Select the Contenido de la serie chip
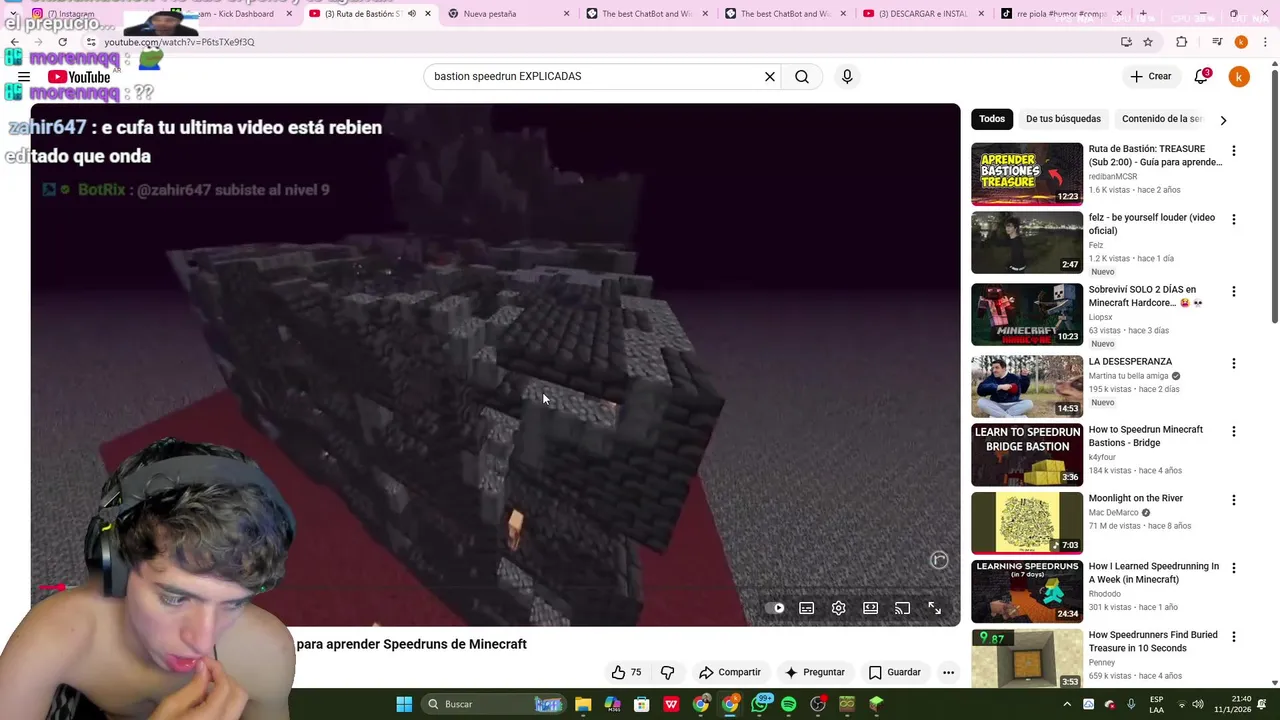Image resolution: width=1280 pixels, height=720 pixels. pos(1161,119)
